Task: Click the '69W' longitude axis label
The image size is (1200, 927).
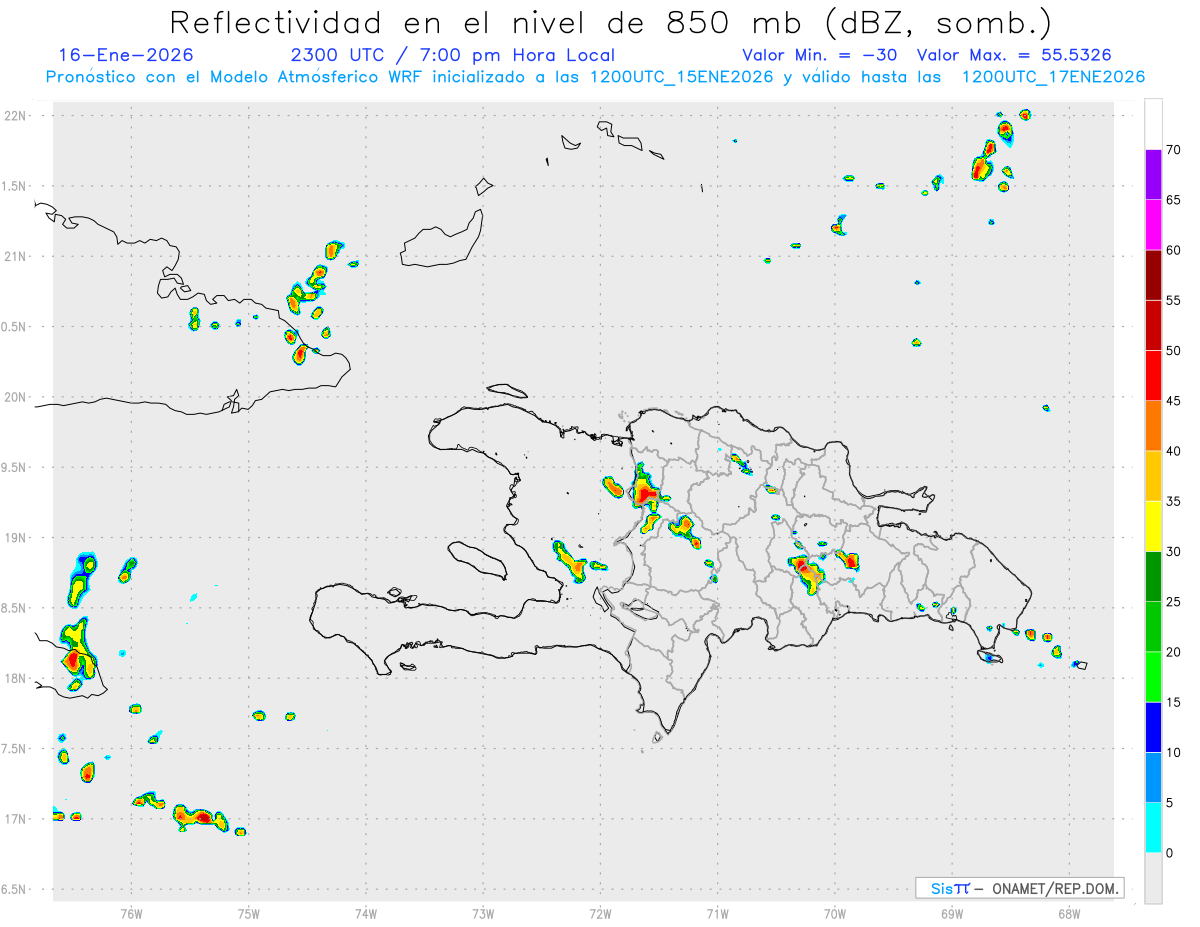Action: point(952,912)
